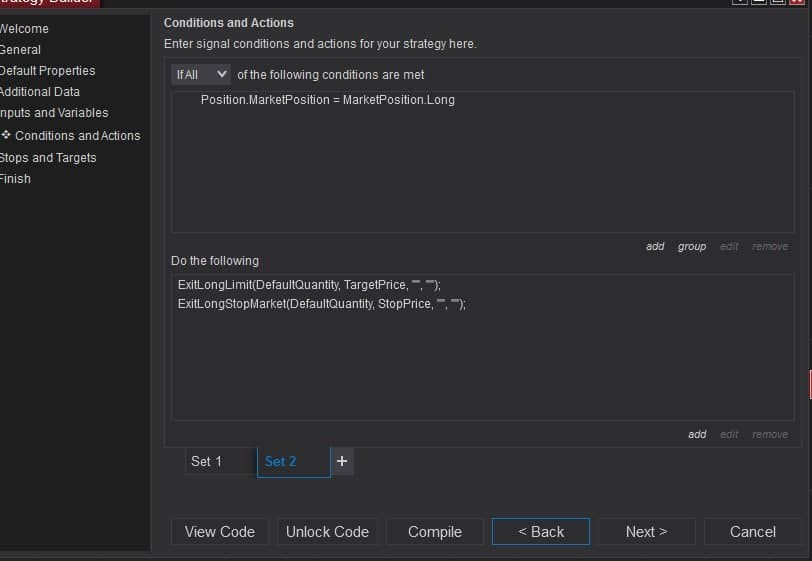This screenshot has height=561, width=812.
Task: Go to Default Properties in sidebar
Action: point(48,71)
